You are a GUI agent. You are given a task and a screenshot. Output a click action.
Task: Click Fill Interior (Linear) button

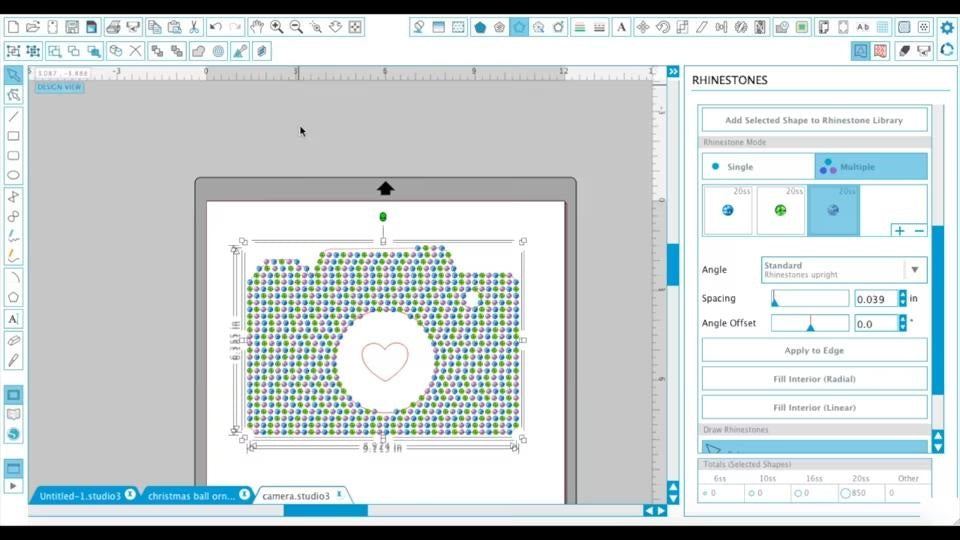(x=814, y=407)
